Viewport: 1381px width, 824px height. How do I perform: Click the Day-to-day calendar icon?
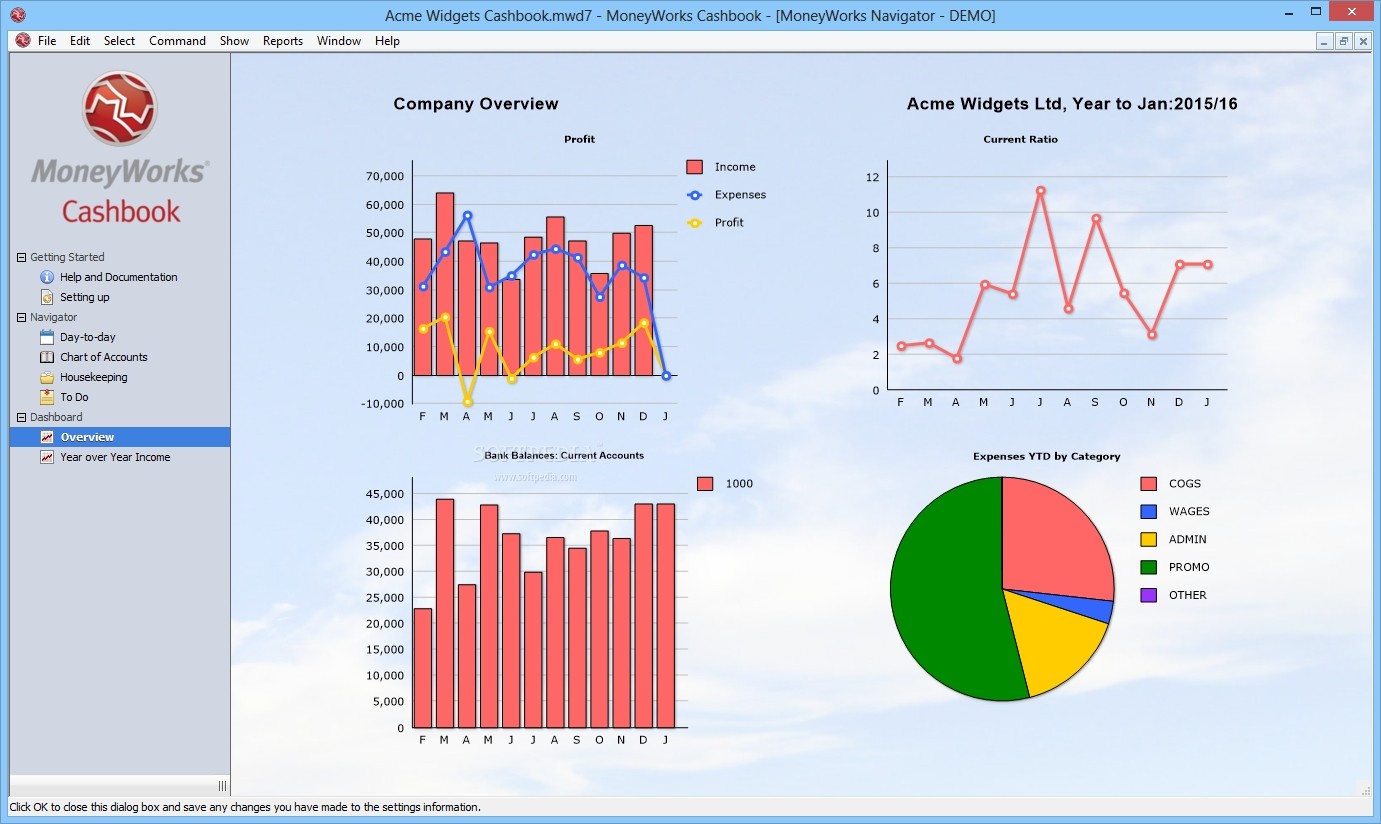[x=47, y=337]
